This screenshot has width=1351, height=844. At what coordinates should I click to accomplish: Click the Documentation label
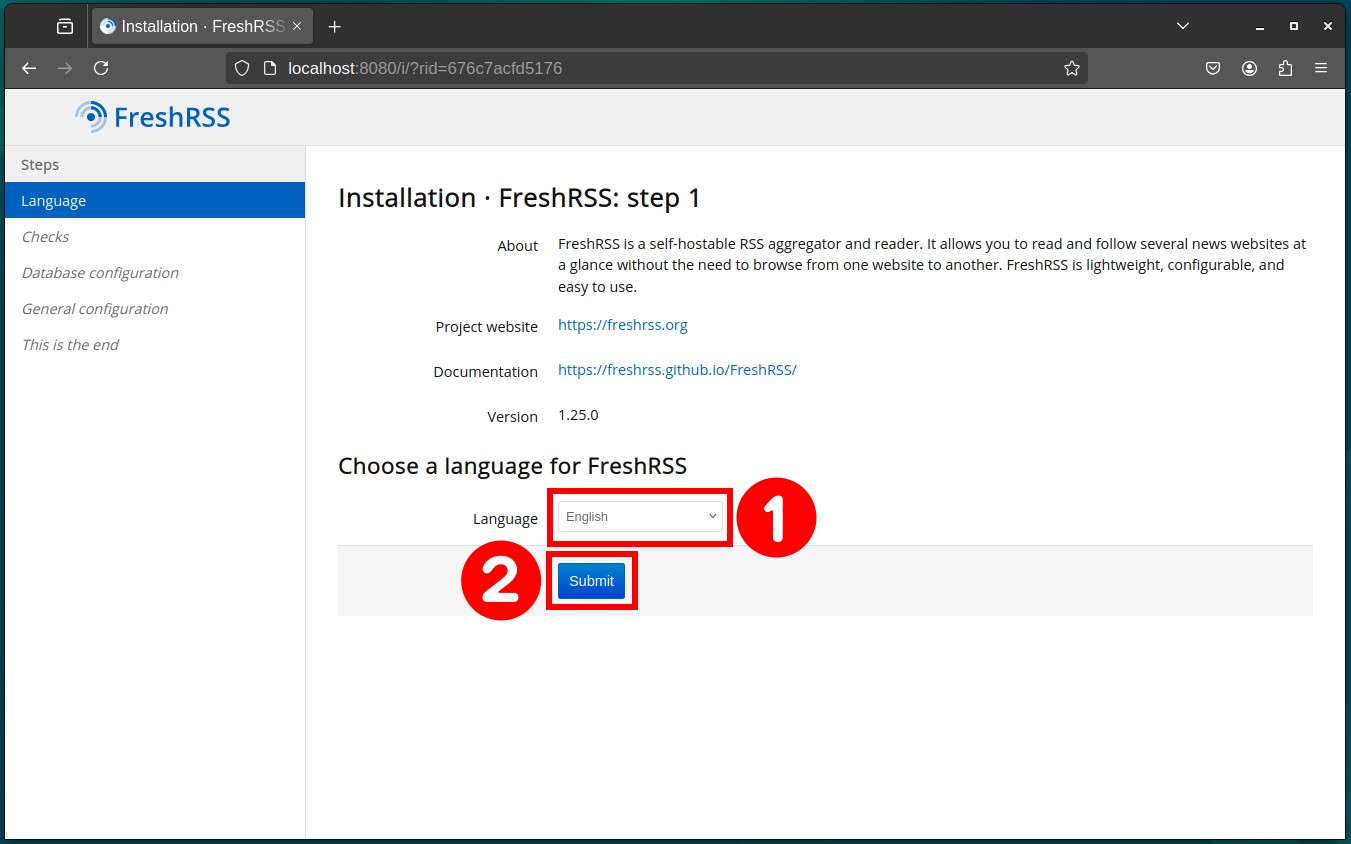point(486,372)
